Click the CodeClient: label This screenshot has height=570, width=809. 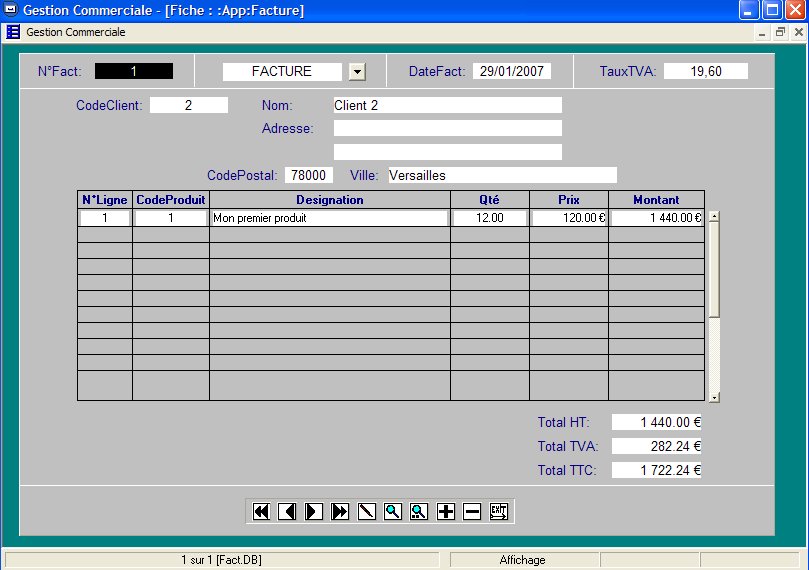tap(109, 105)
